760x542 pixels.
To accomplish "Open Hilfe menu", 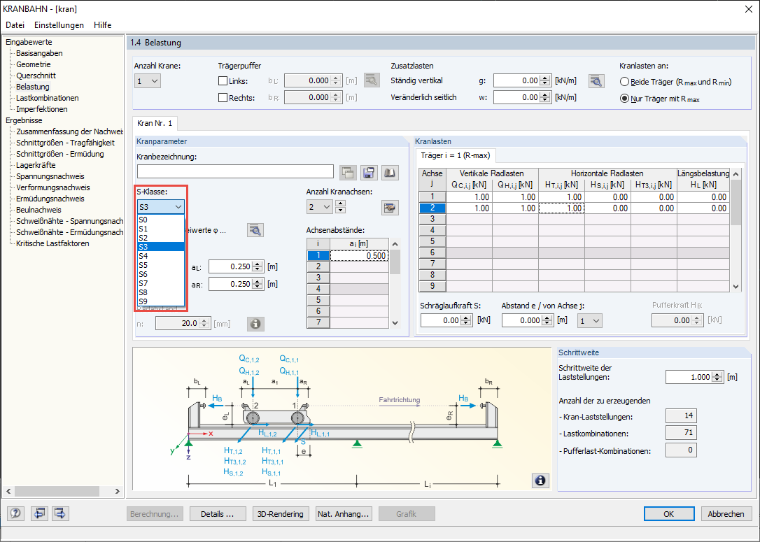I will [x=102, y=25].
